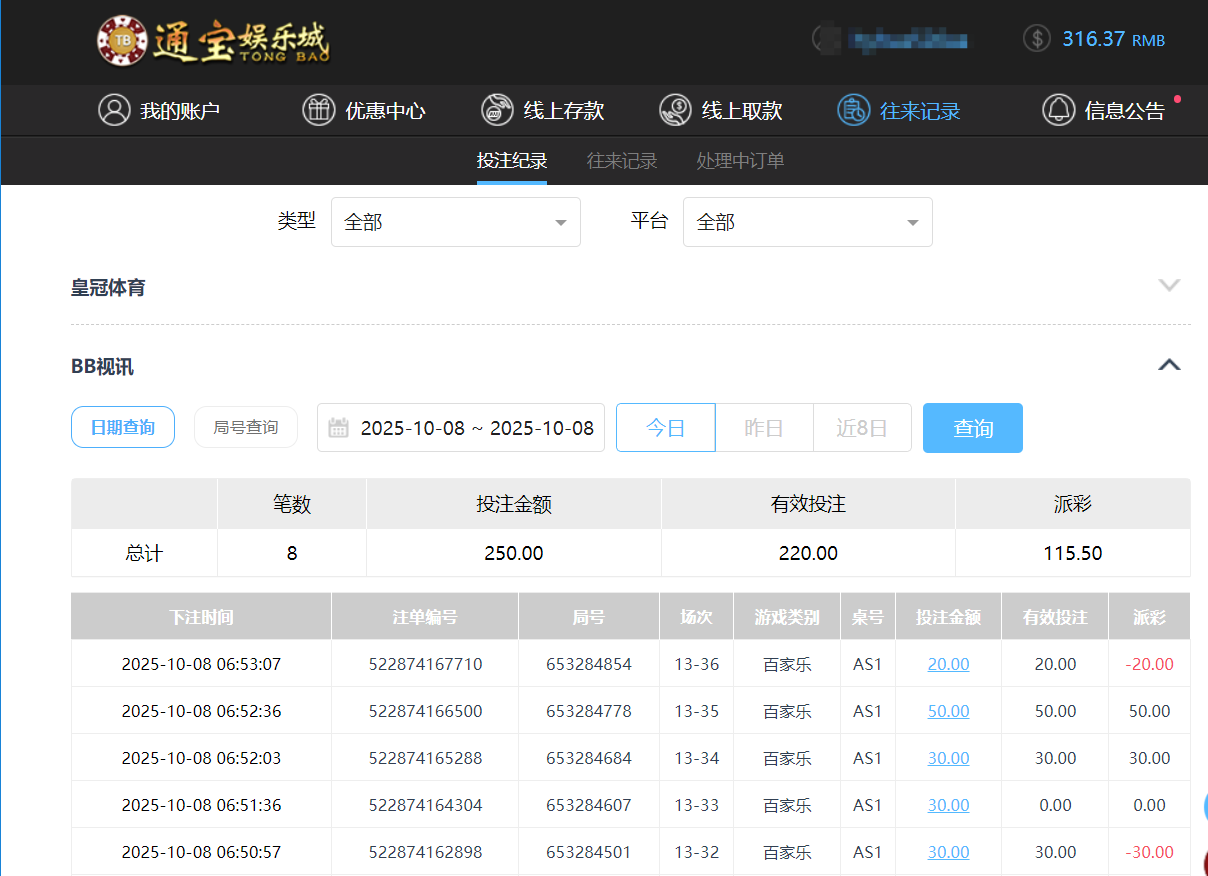This screenshot has width=1208, height=876.
Task: Select the 今日 date filter
Action: [665, 427]
